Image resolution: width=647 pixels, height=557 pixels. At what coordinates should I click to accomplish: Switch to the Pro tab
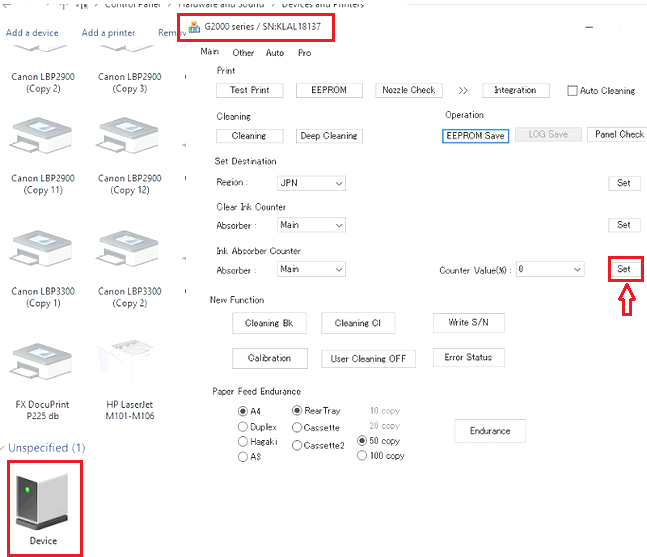[x=304, y=53]
